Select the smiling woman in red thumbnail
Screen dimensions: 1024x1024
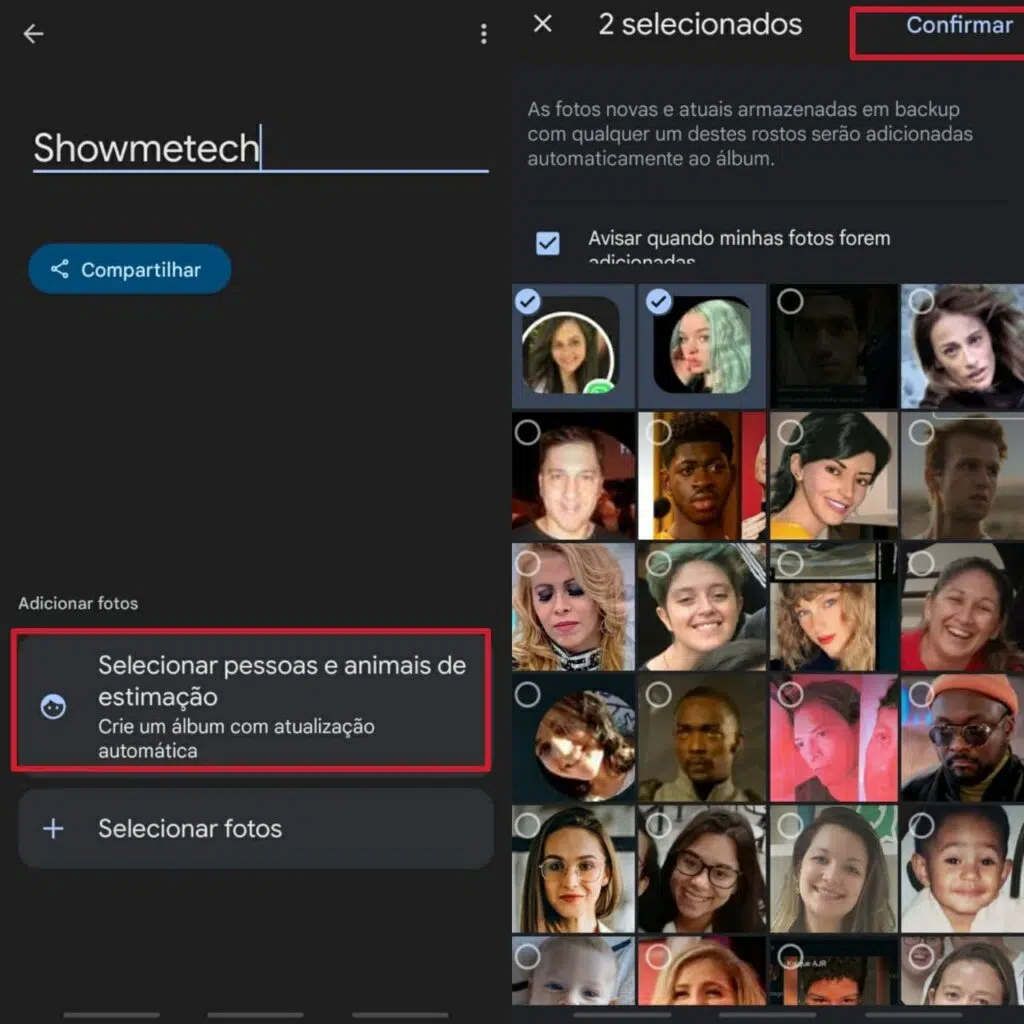961,606
